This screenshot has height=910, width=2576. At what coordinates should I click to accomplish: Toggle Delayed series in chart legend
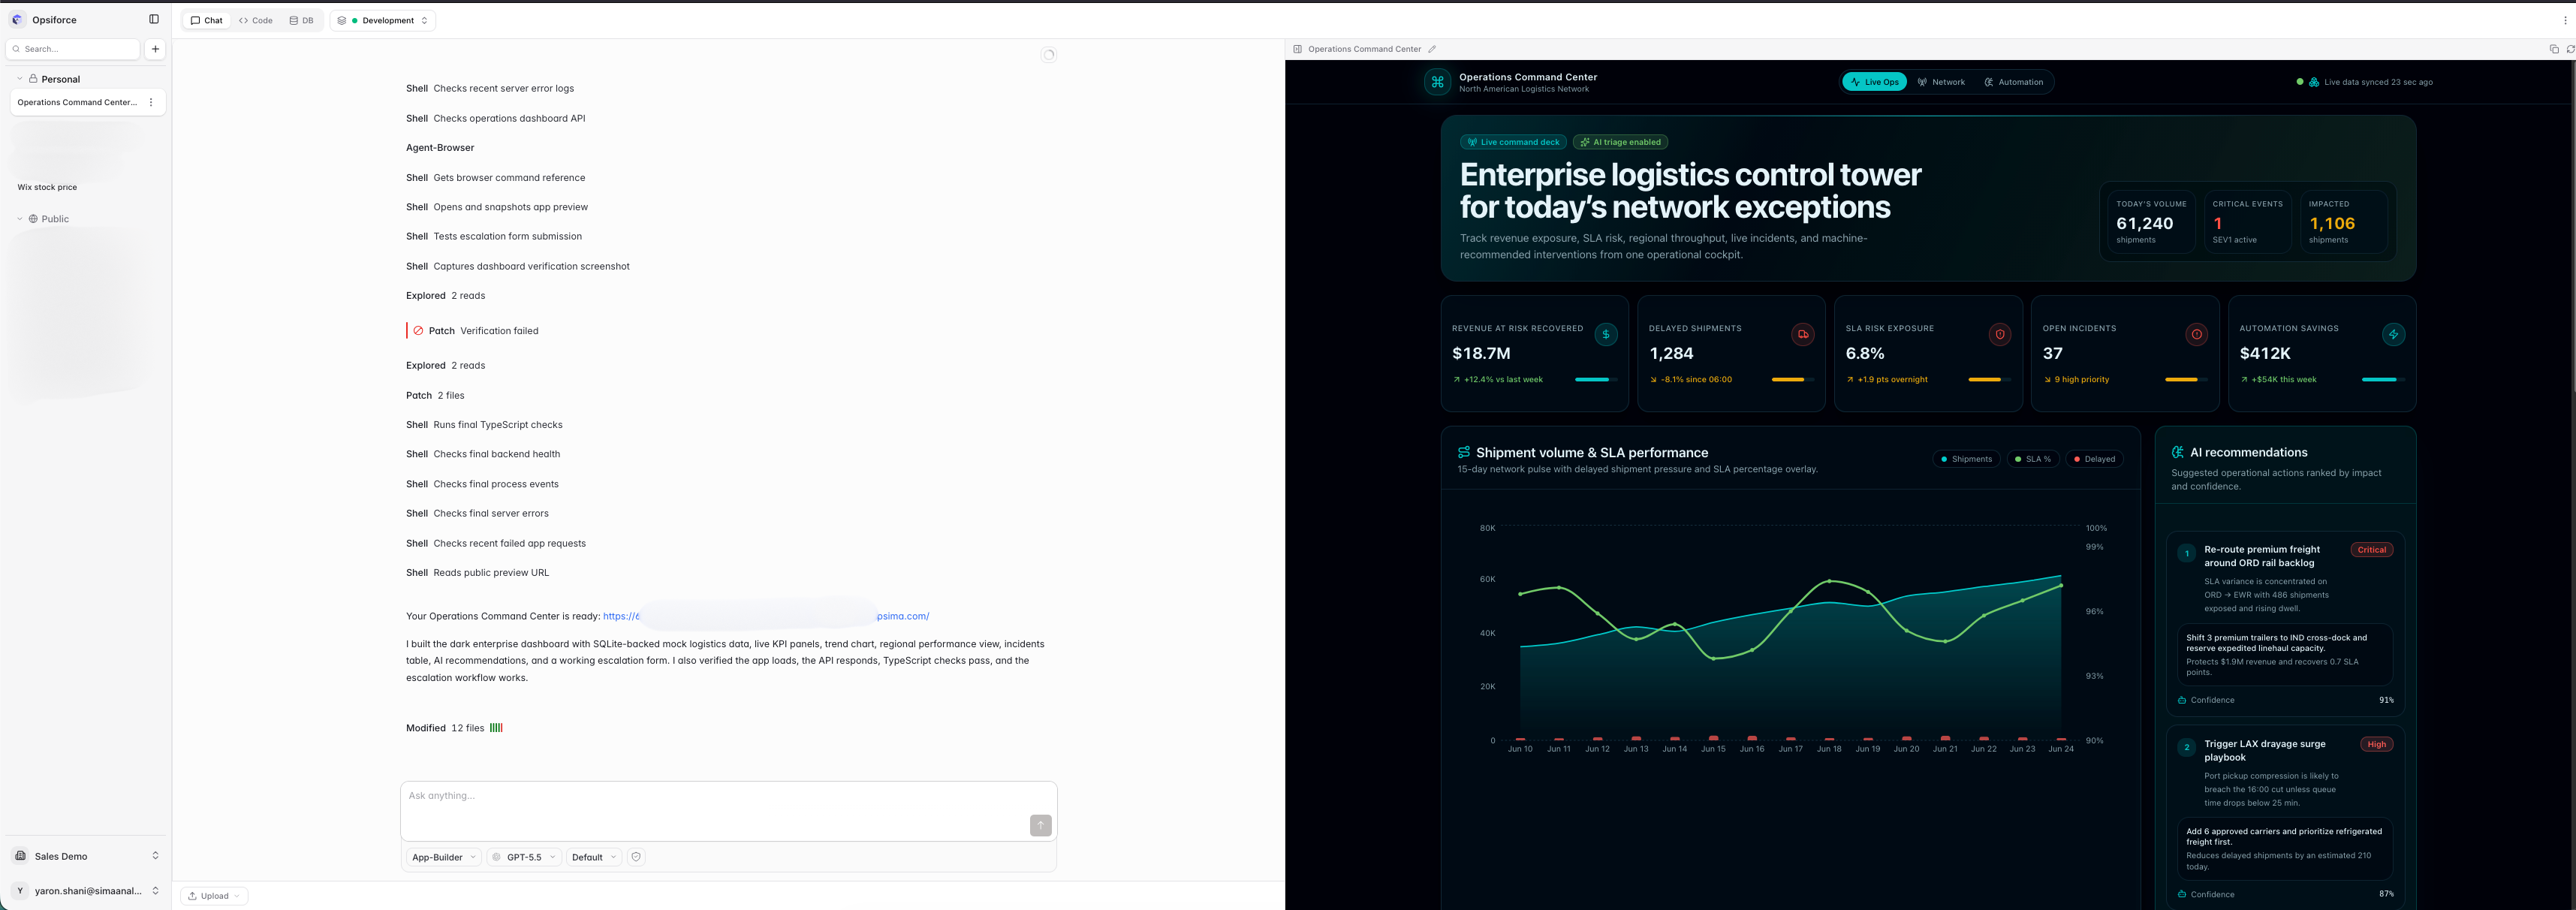pyautogui.click(x=2094, y=459)
